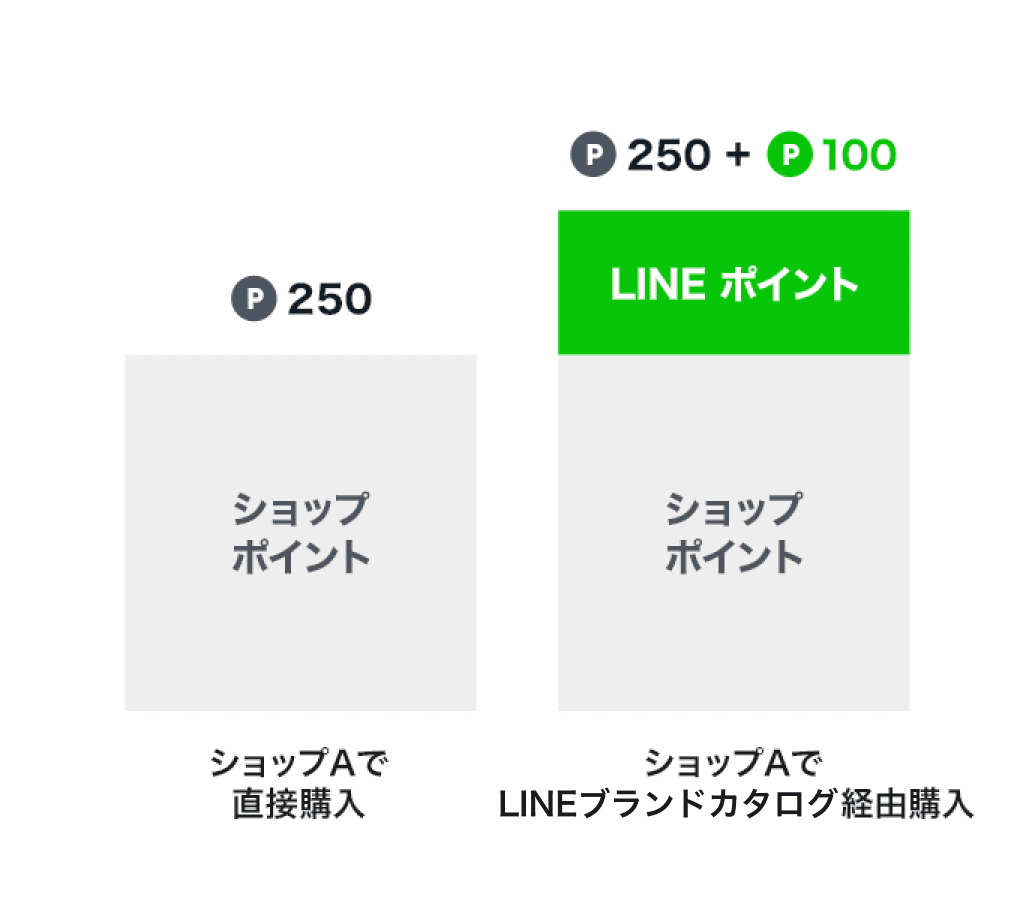Click the "250" value in the top-right formula
Screen dimensions: 1035x912
coord(667,157)
